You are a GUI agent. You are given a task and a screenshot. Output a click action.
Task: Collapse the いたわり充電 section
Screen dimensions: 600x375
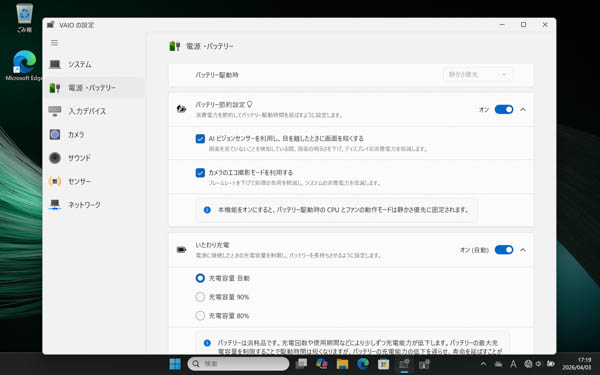coord(523,250)
